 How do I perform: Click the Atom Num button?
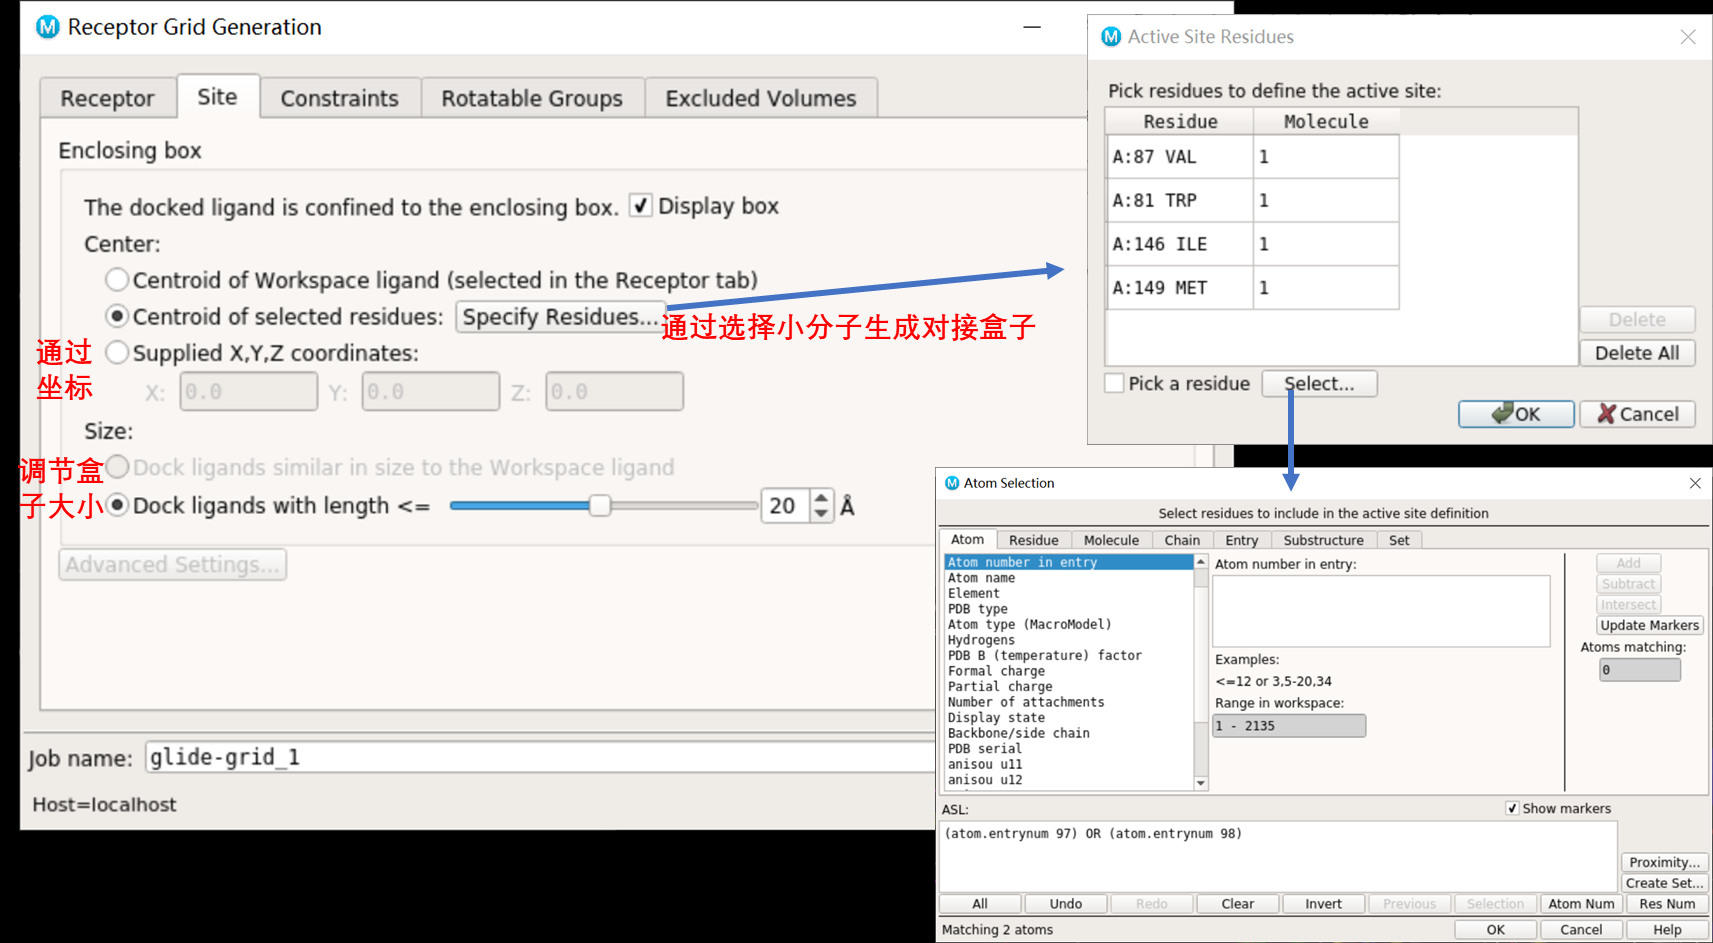pos(1581,904)
